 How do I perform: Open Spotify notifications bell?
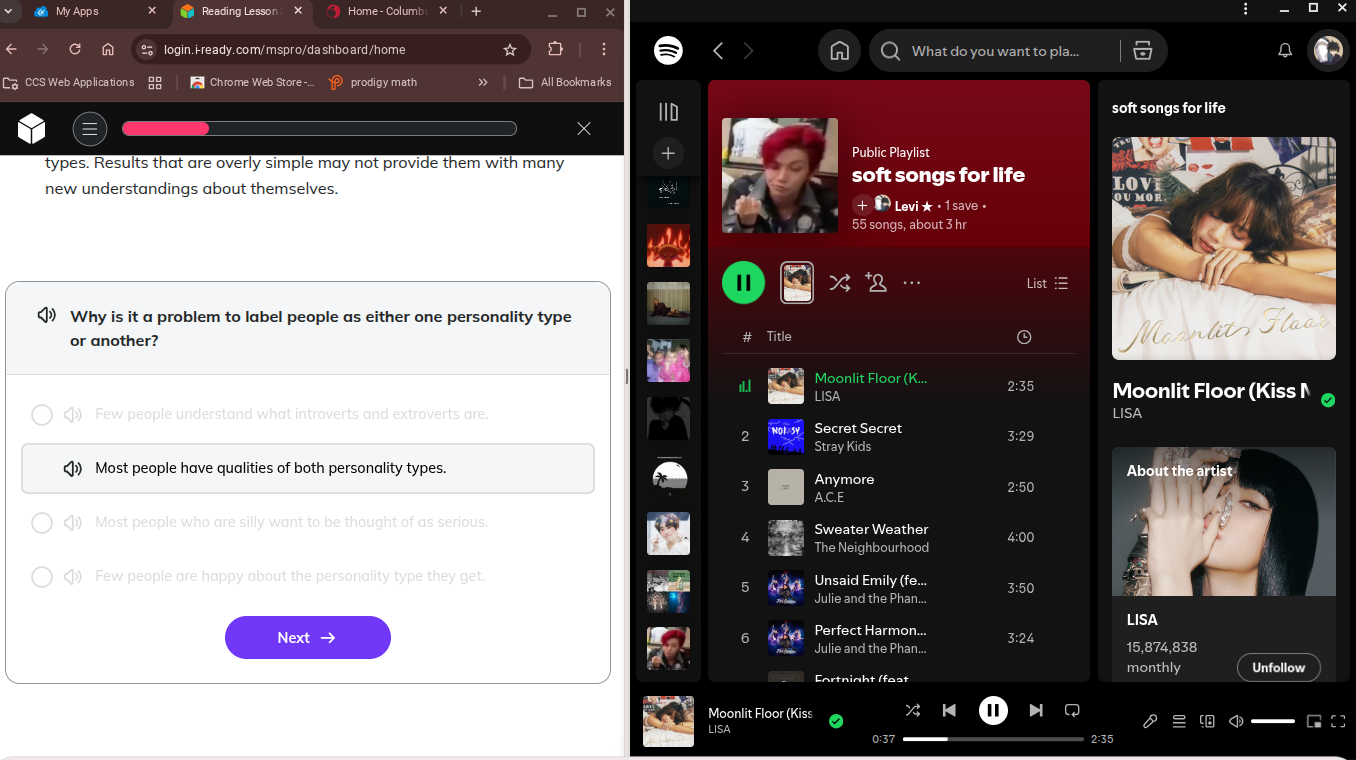[1285, 51]
